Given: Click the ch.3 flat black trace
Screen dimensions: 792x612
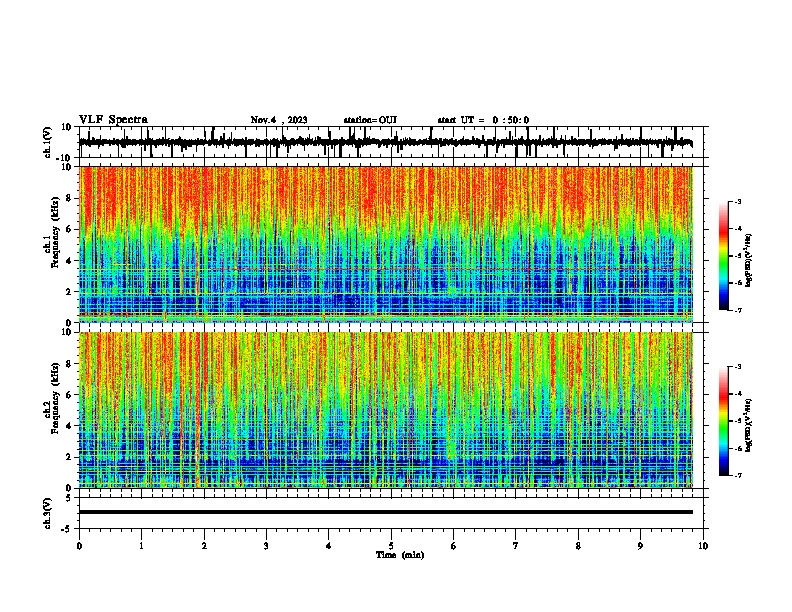Looking at the screenshot, I should [386, 512].
